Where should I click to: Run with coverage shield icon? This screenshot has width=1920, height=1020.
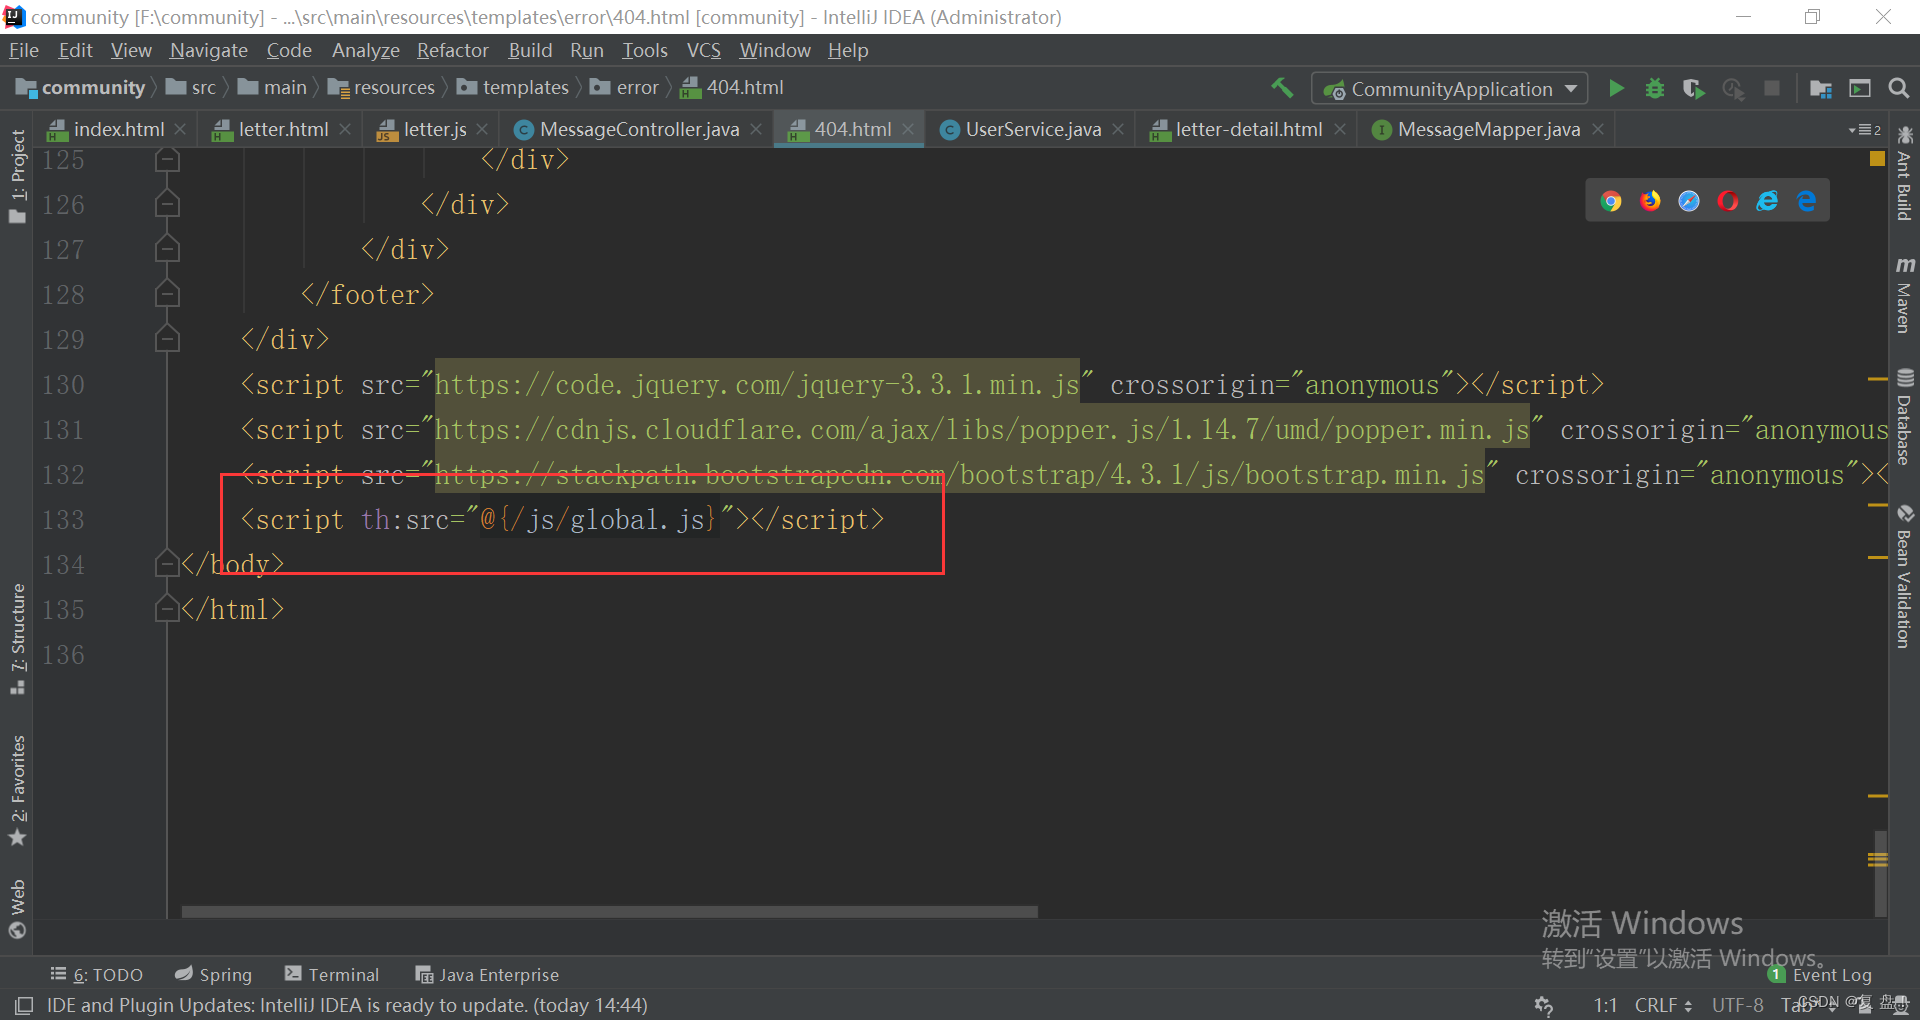pos(1693,88)
